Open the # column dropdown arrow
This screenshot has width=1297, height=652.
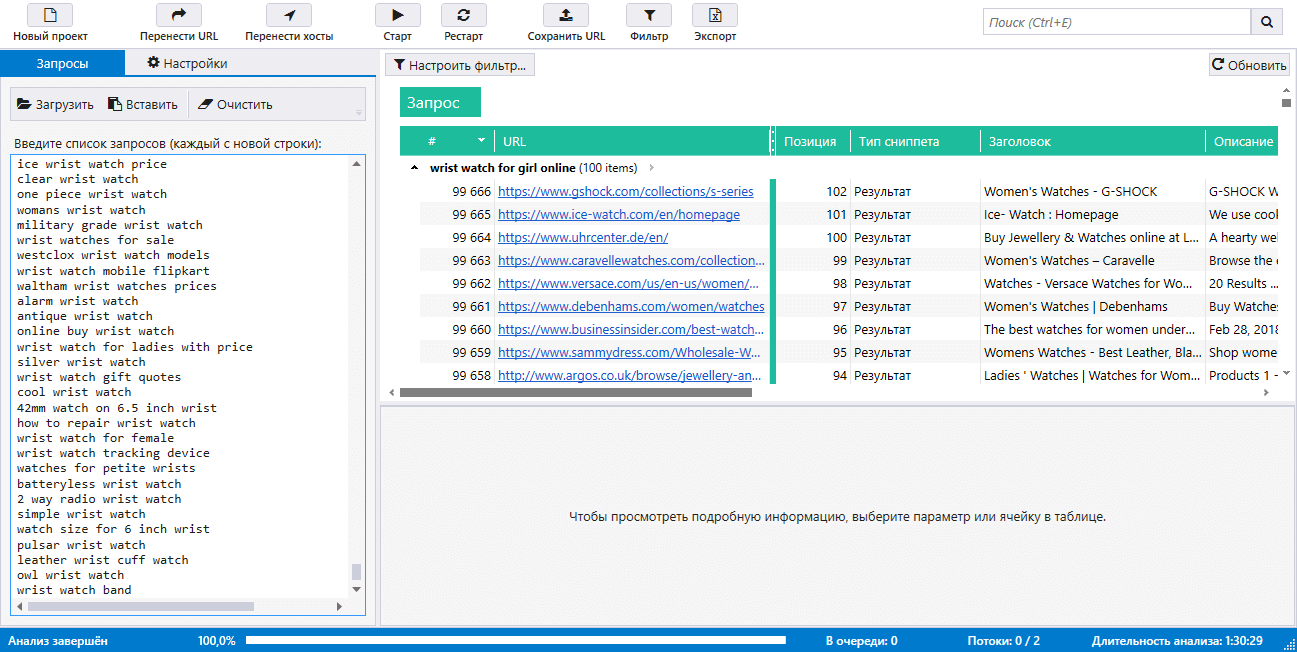click(x=481, y=141)
